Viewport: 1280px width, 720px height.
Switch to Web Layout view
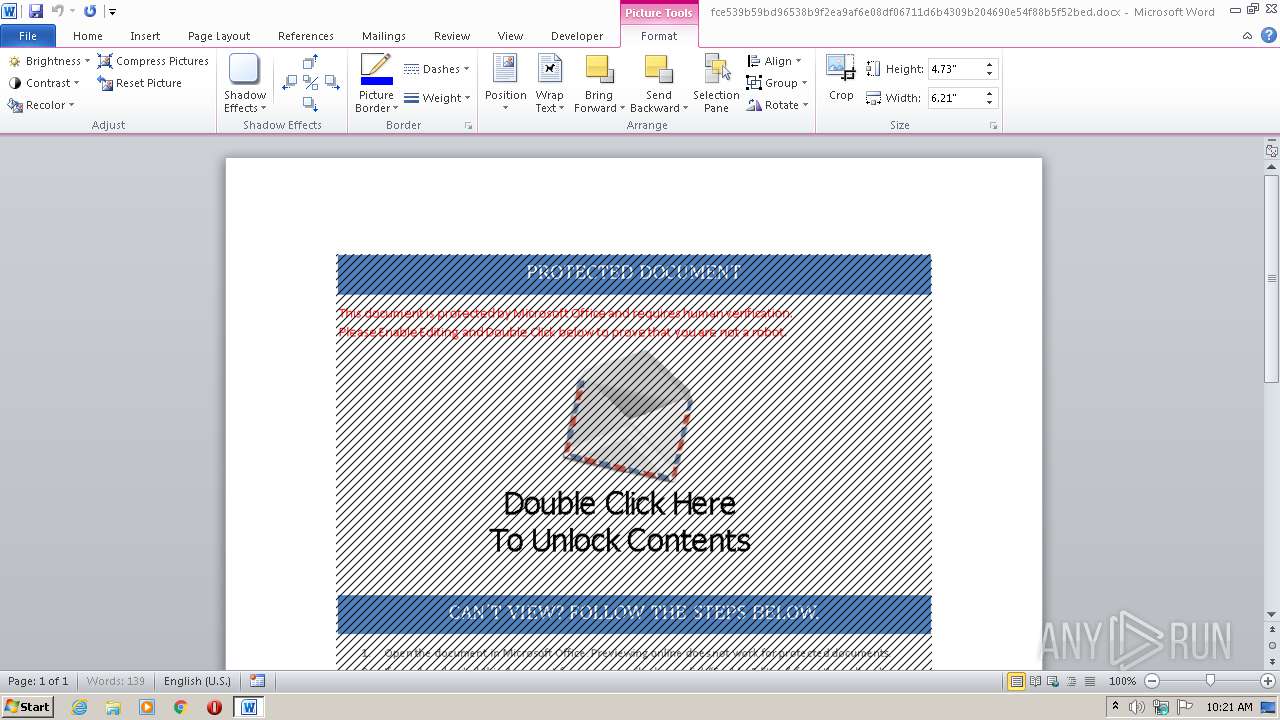(x=1052, y=681)
